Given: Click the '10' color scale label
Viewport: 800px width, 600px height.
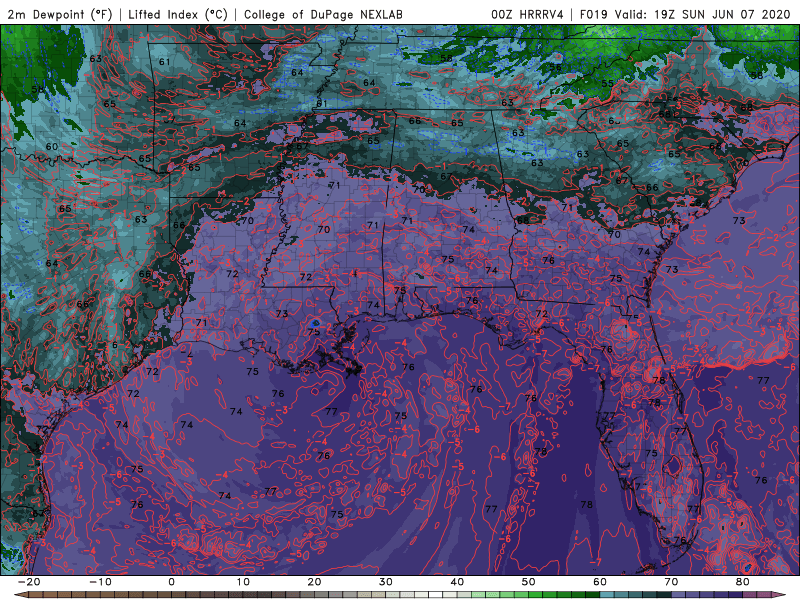Looking at the screenshot, I should [243, 582].
